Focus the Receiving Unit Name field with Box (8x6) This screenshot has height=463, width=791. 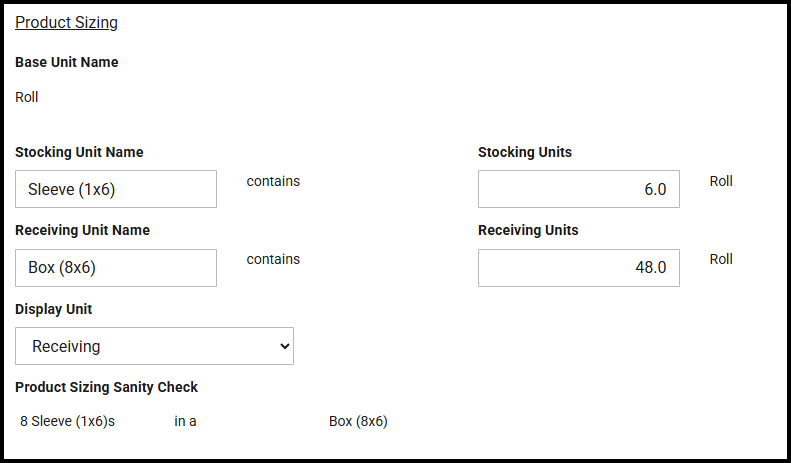(116, 268)
